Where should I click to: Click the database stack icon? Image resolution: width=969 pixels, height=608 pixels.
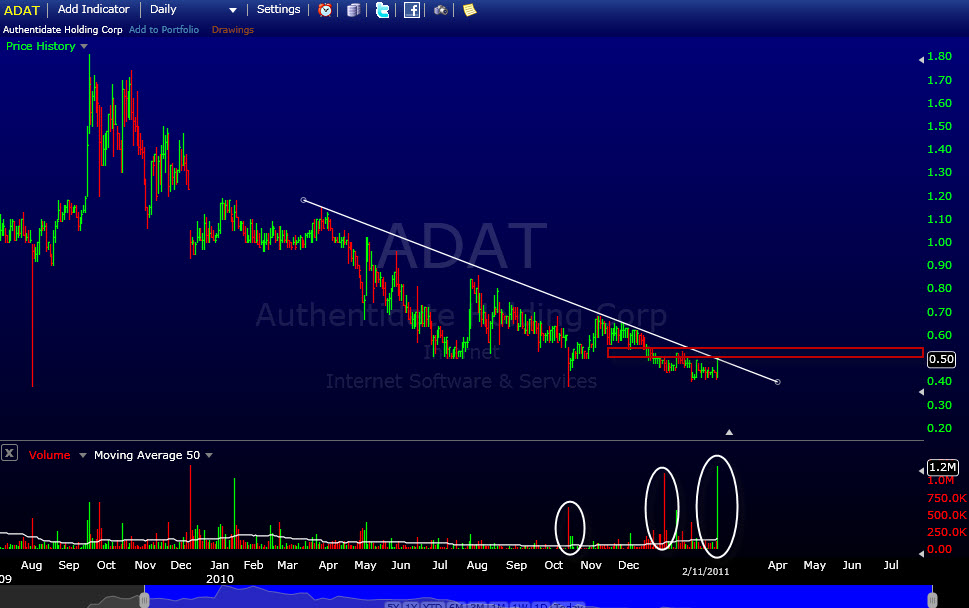[353, 10]
